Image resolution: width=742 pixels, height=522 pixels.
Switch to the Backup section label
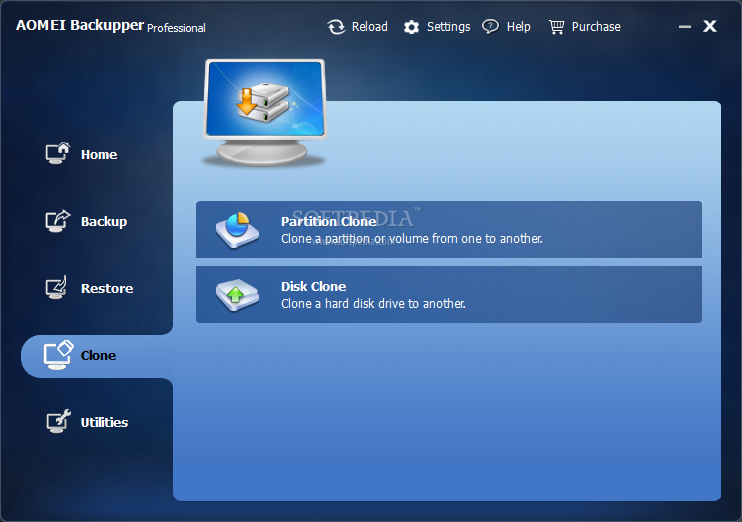point(104,221)
